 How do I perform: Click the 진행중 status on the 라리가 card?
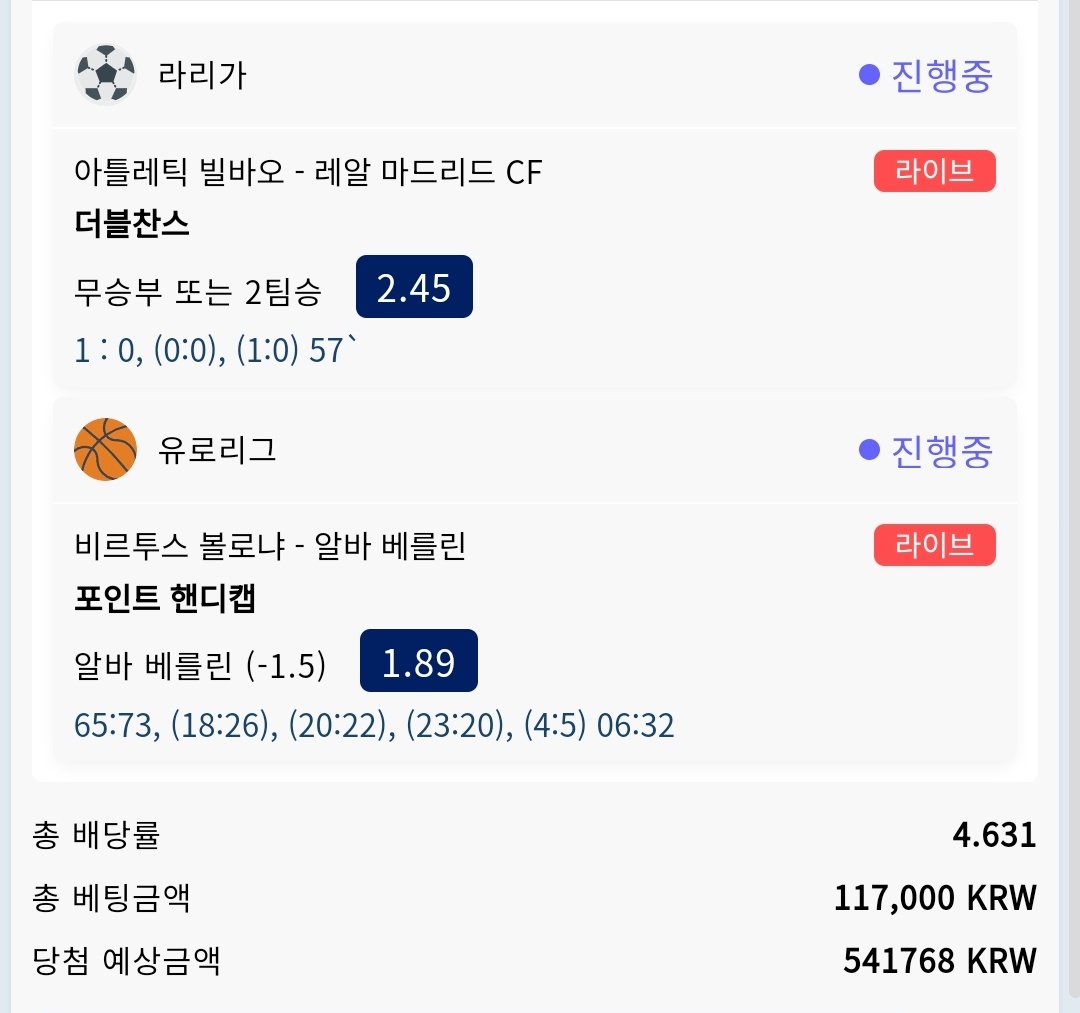(x=941, y=75)
